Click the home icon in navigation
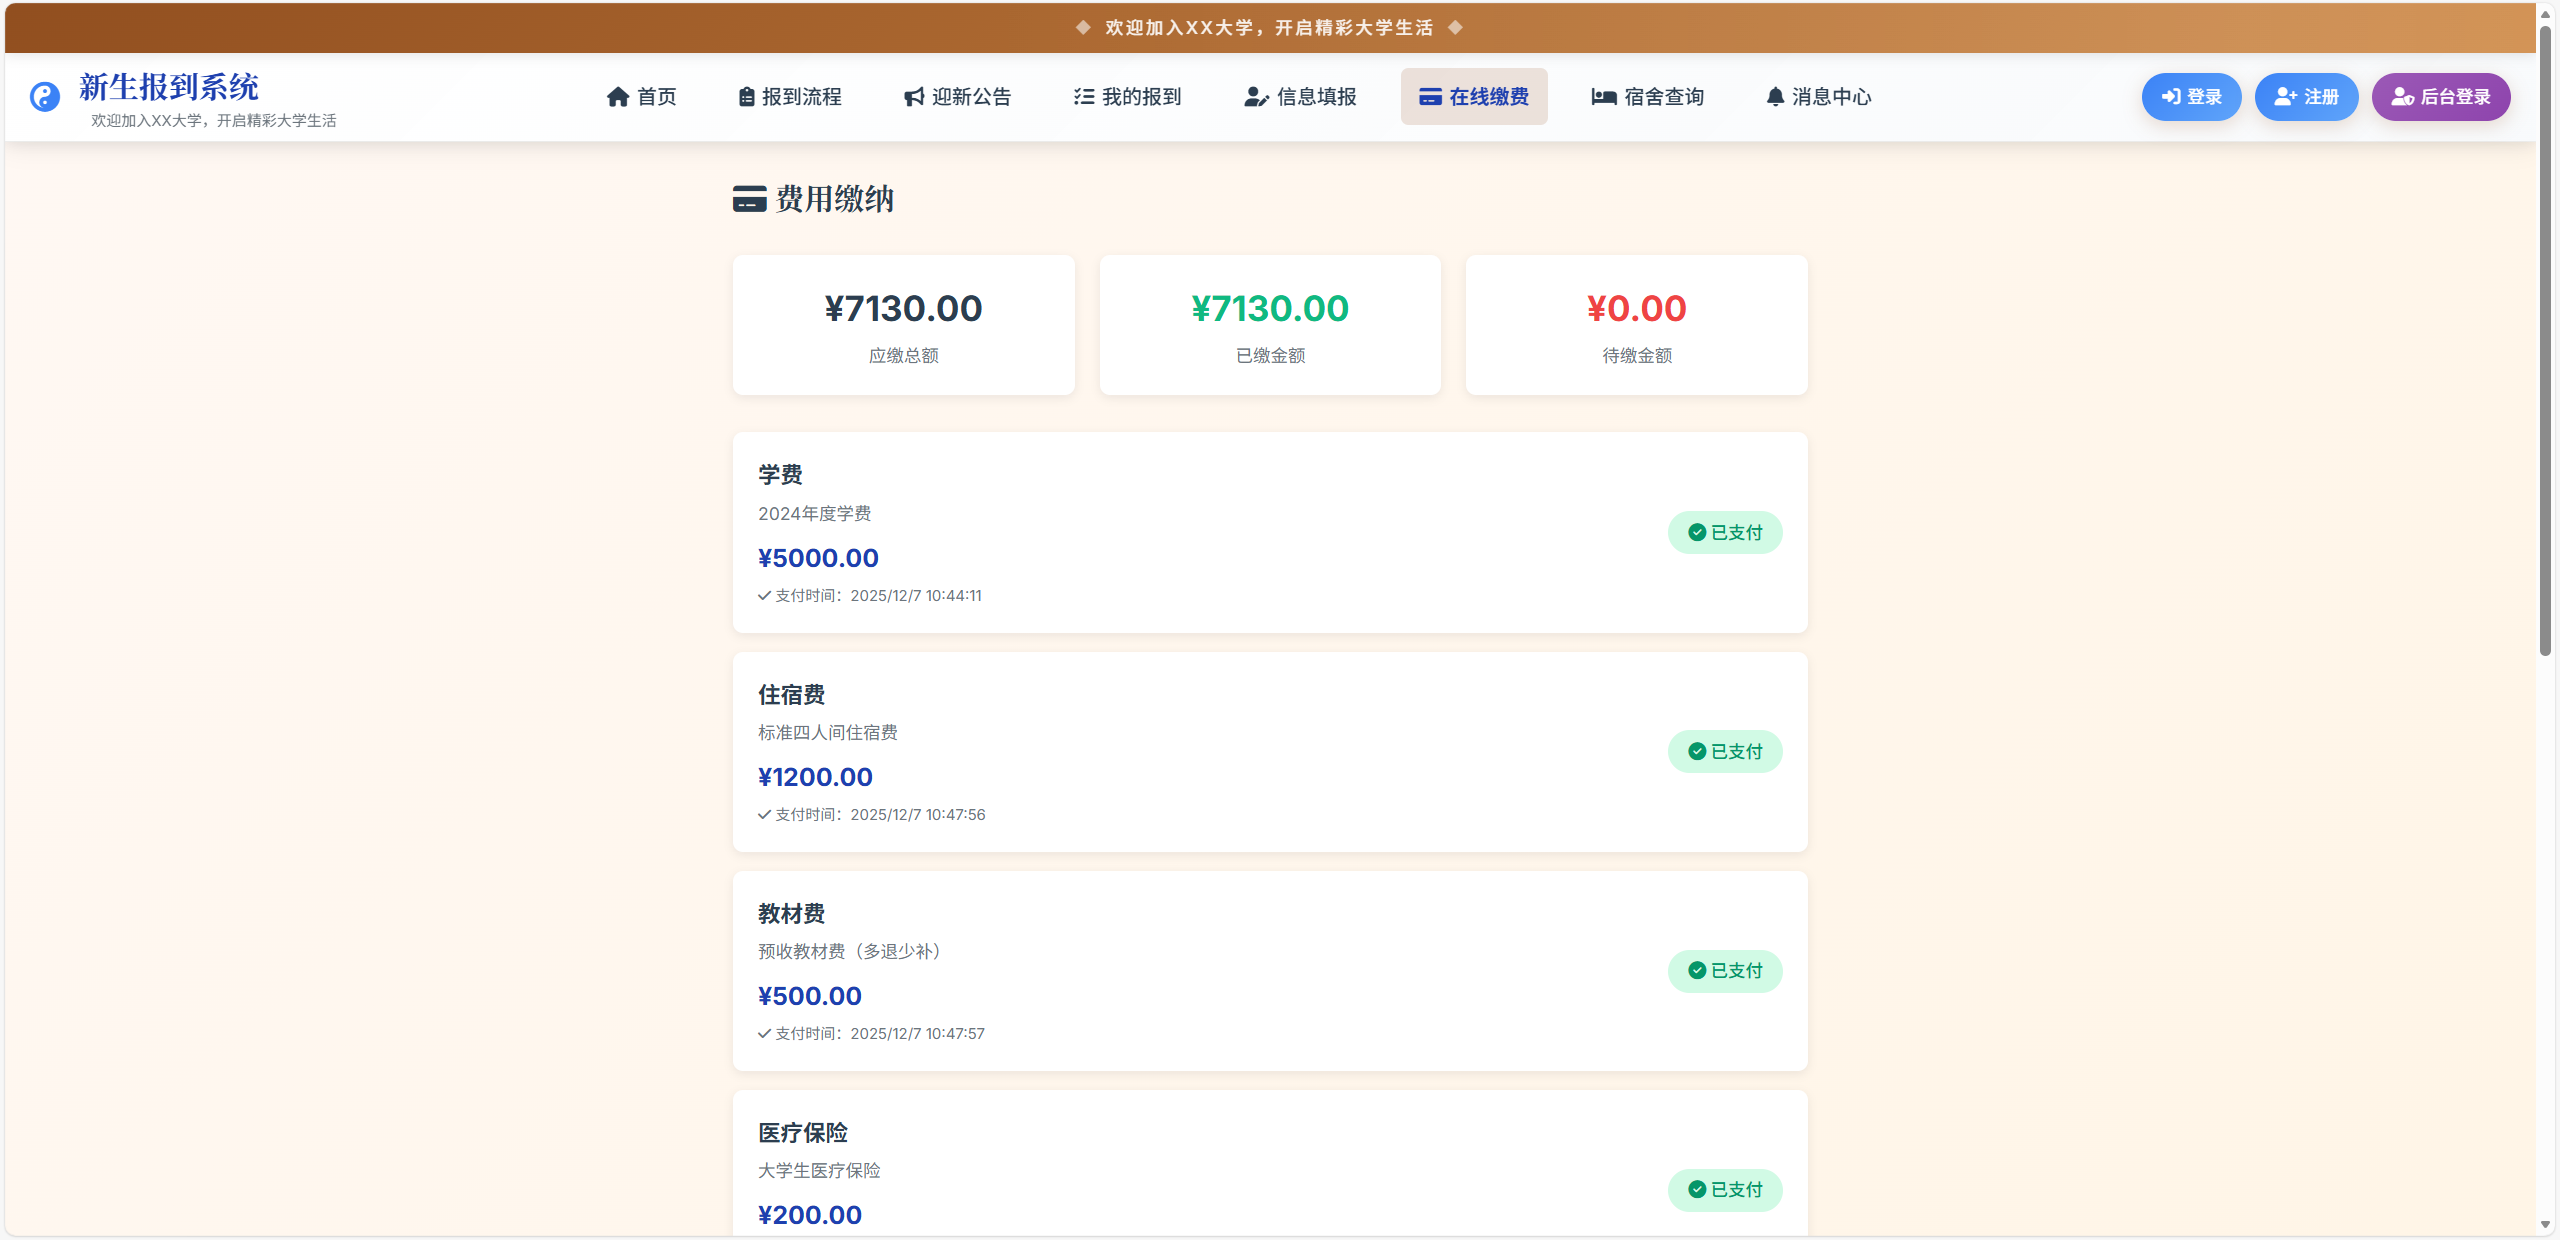This screenshot has width=2560, height=1240. point(618,97)
